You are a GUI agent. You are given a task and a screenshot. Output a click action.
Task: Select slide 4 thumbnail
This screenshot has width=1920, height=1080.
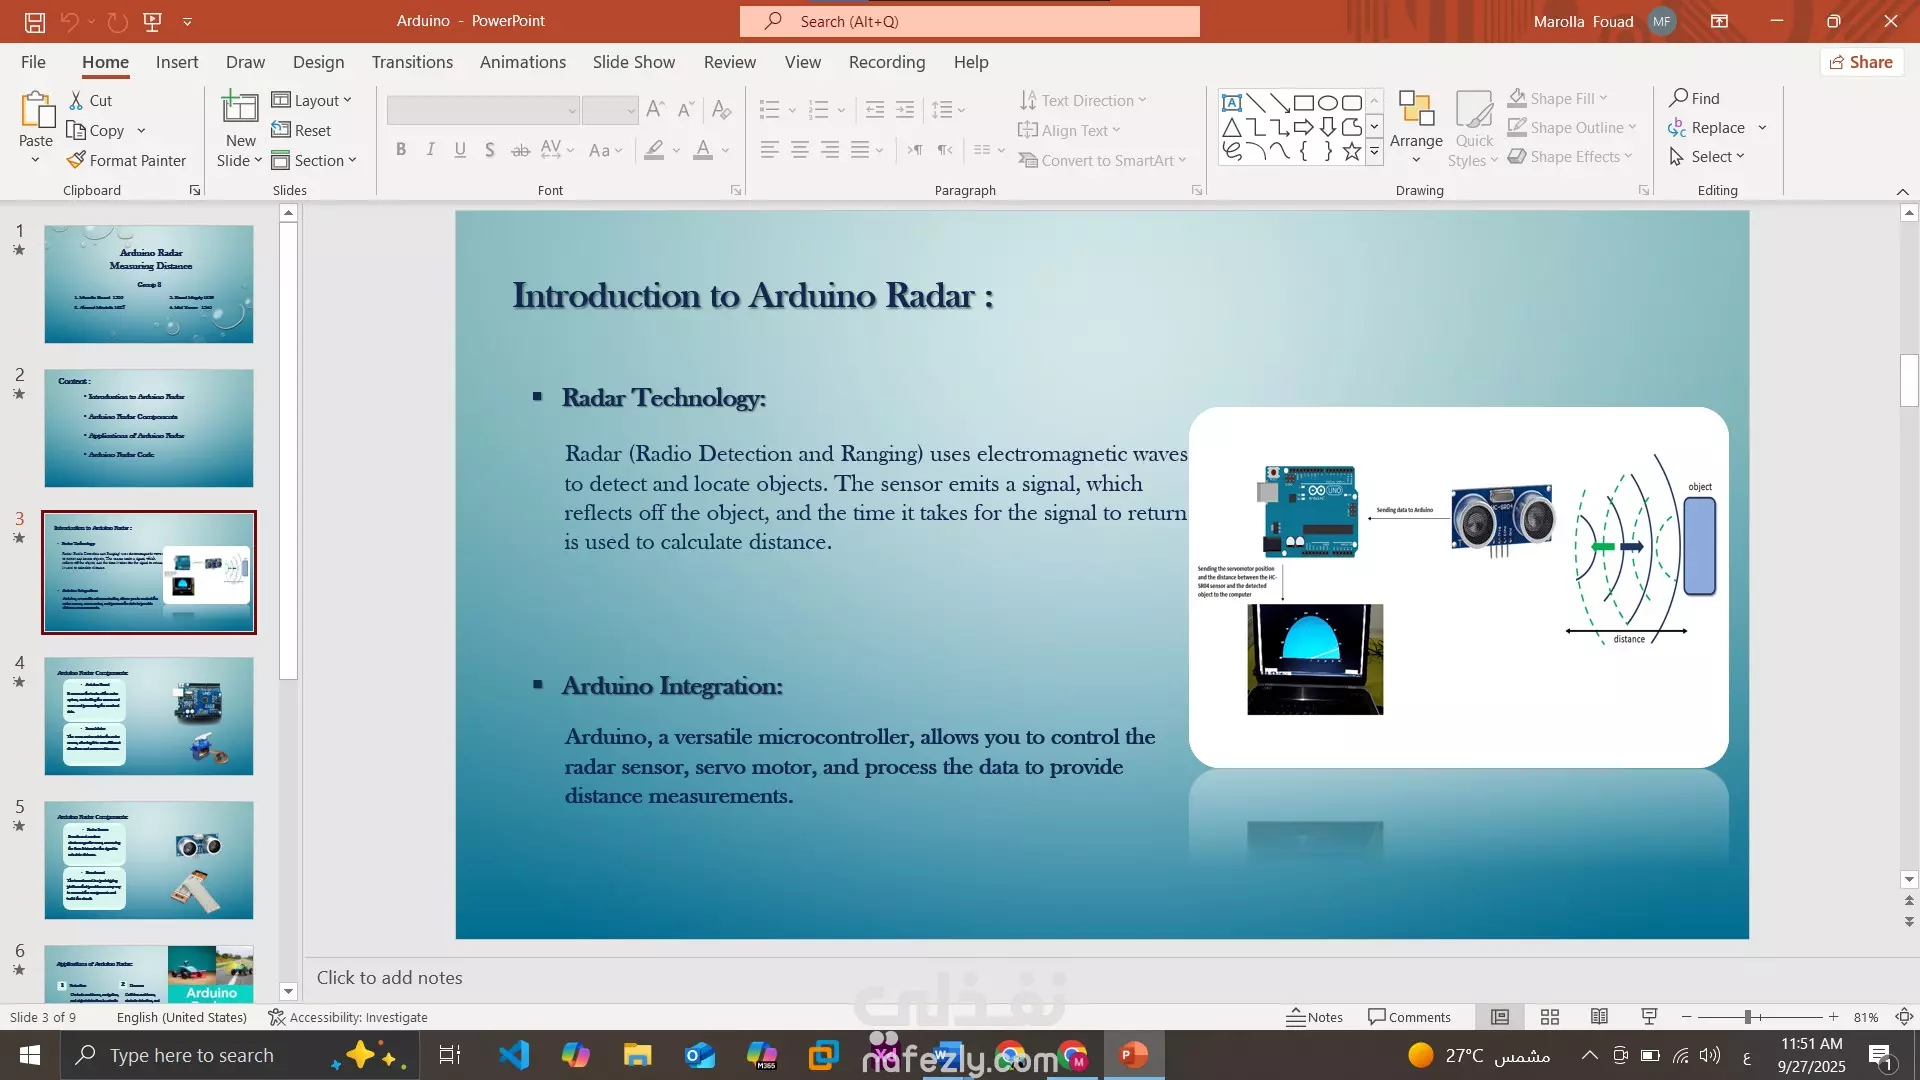[x=149, y=716]
